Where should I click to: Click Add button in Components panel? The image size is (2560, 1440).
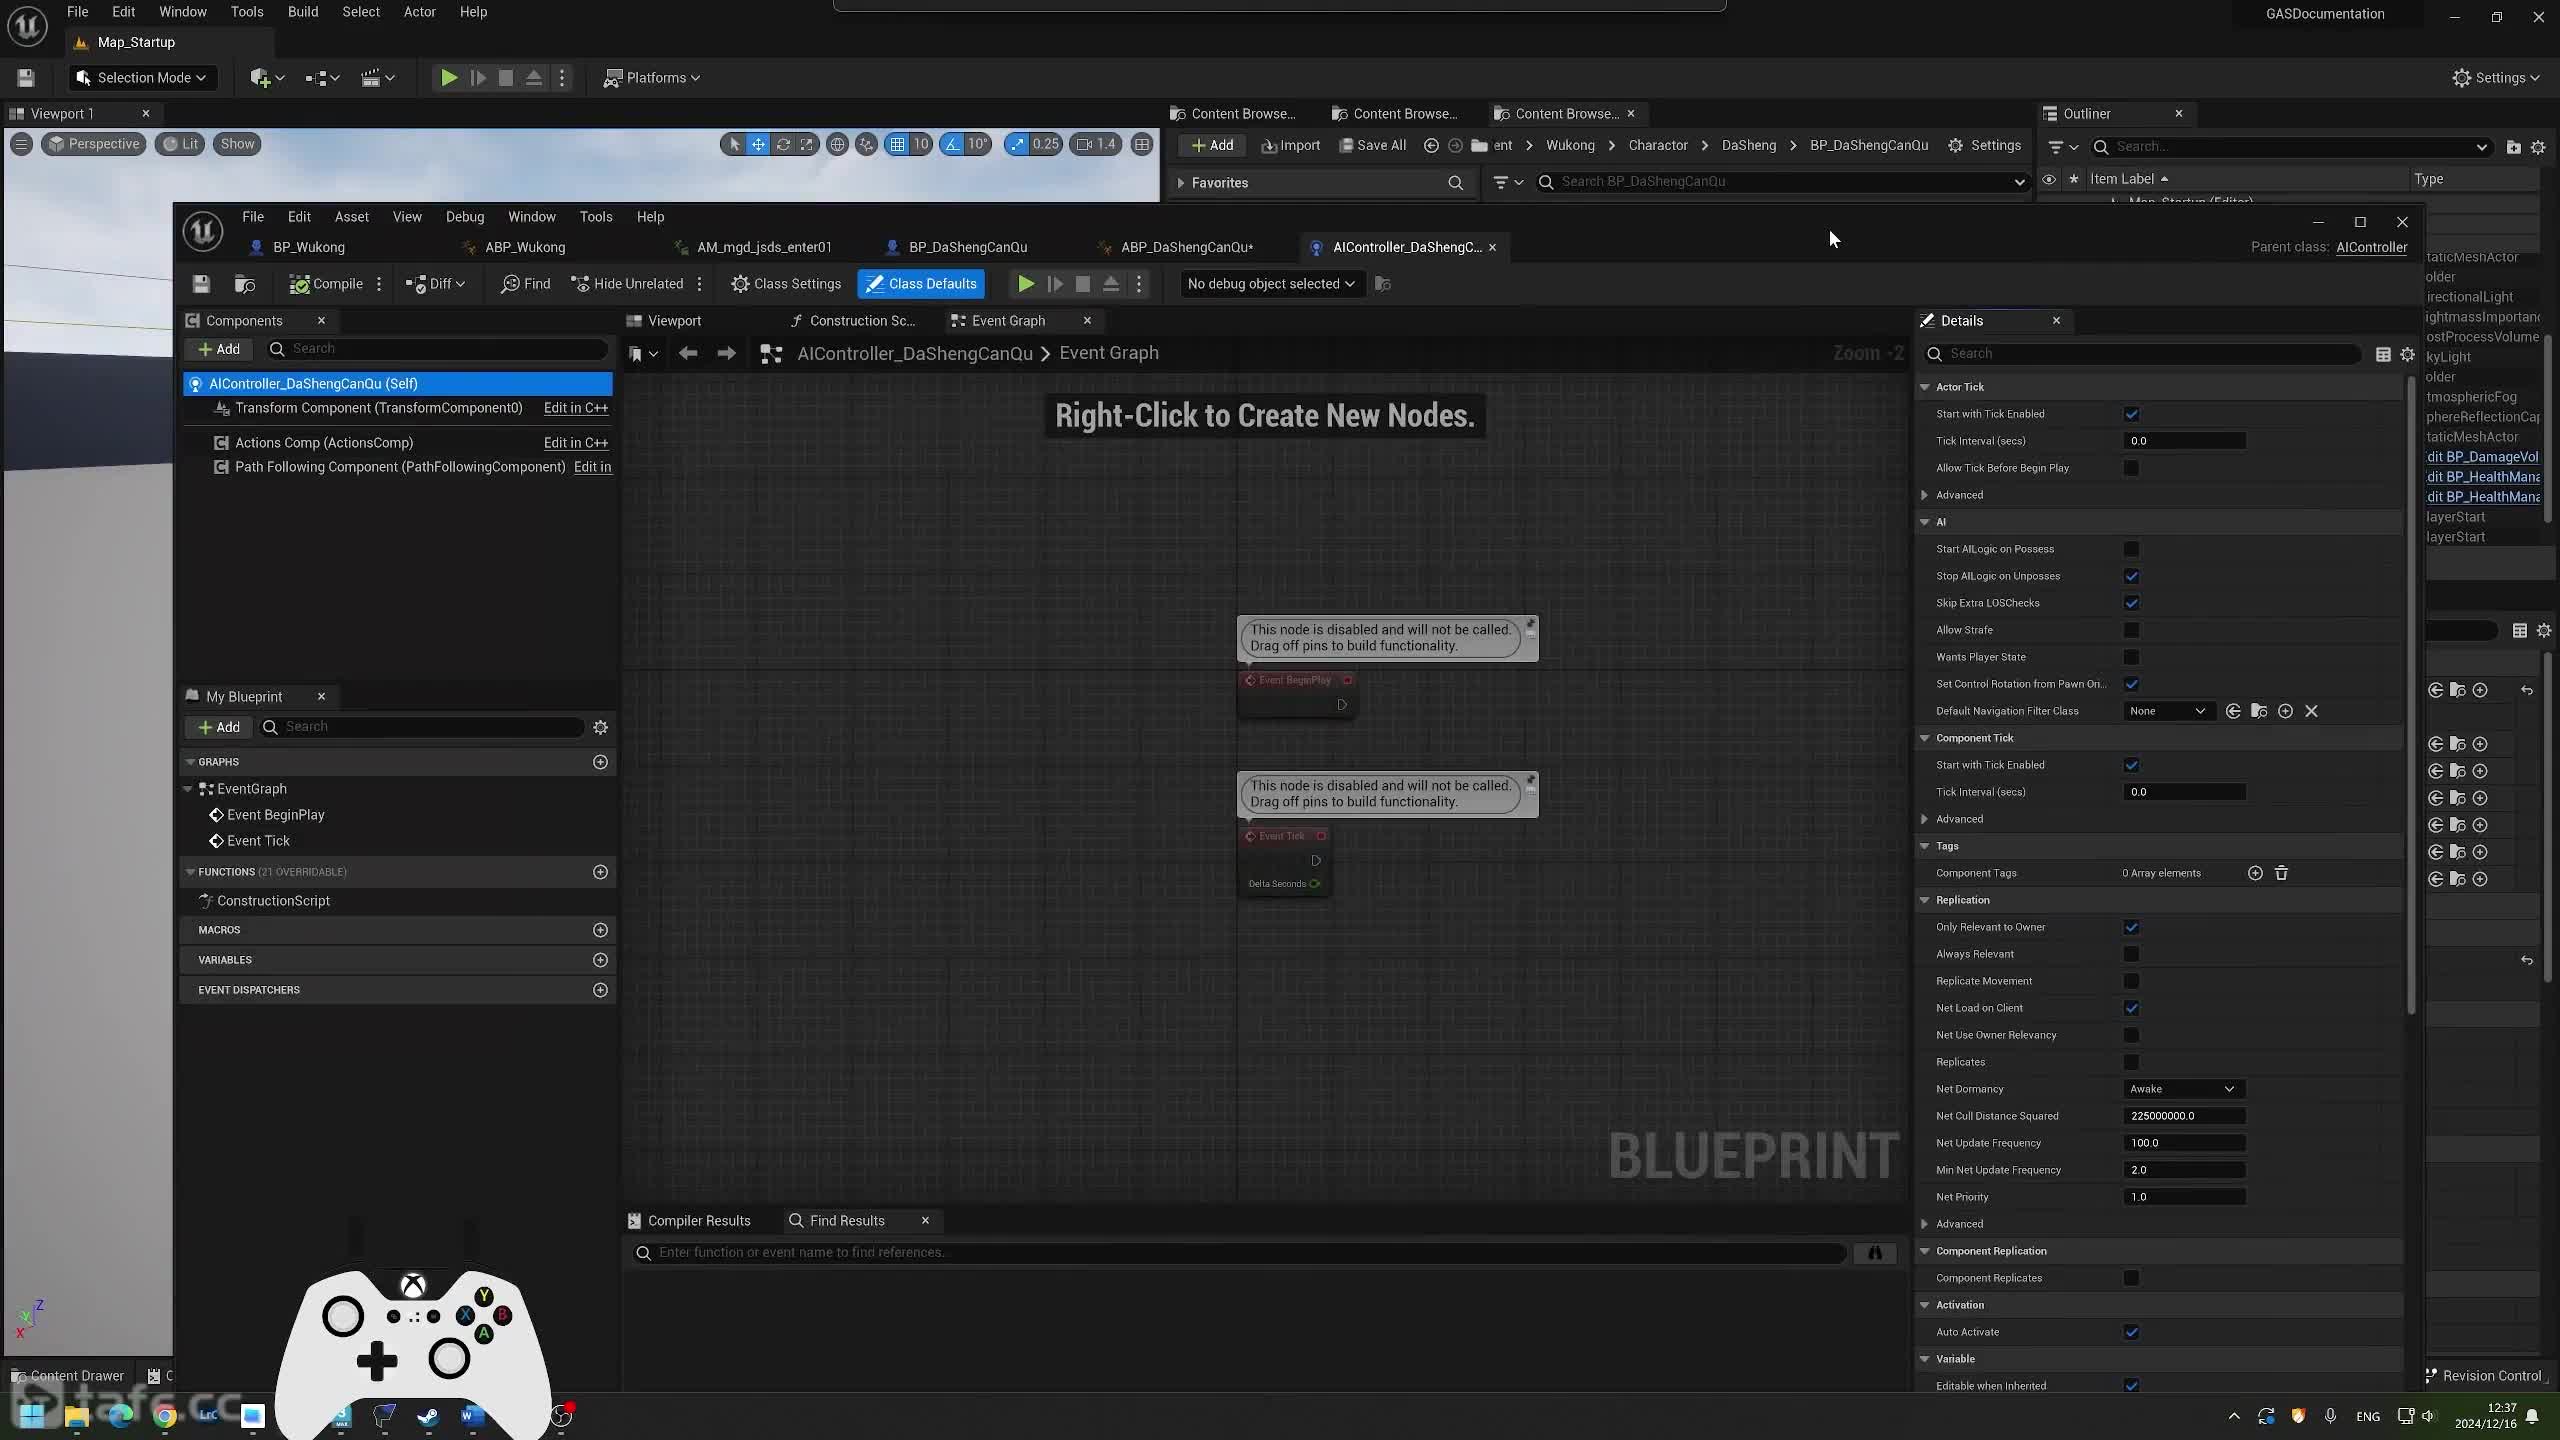click(x=218, y=349)
